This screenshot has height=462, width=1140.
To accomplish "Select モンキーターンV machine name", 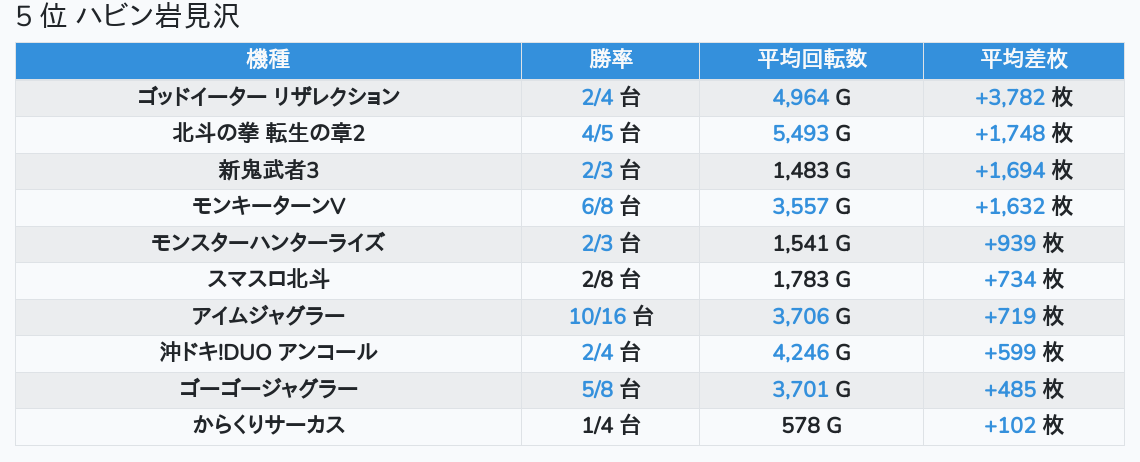I will click(268, 206).
